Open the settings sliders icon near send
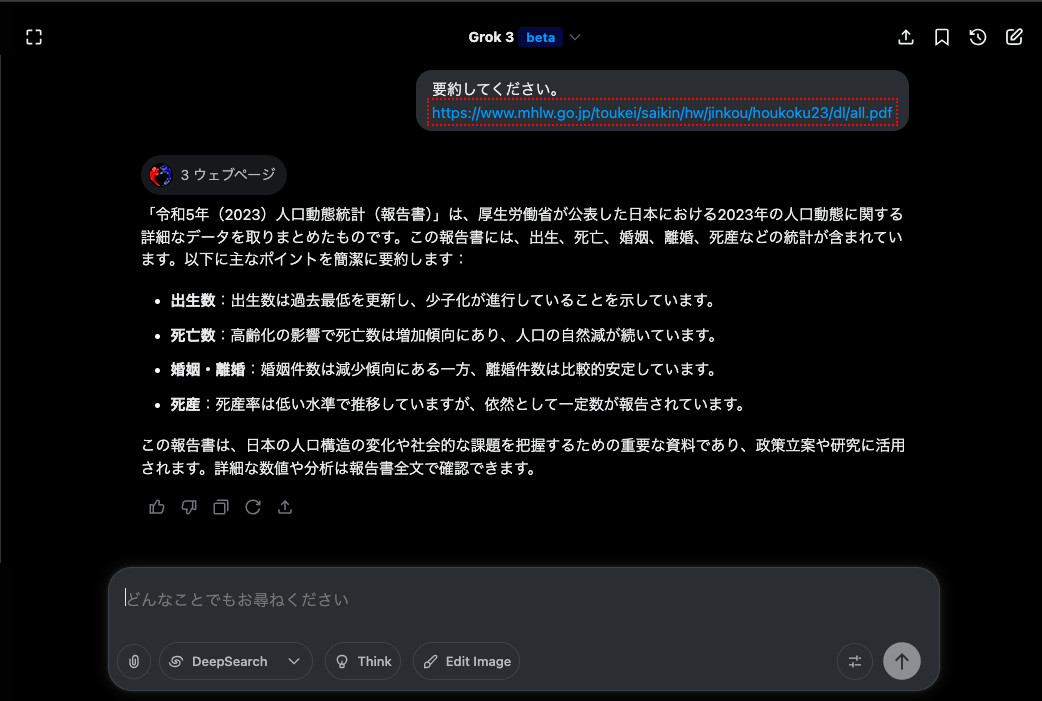This screenshot has width=1042, height=701. coord(855,661)
